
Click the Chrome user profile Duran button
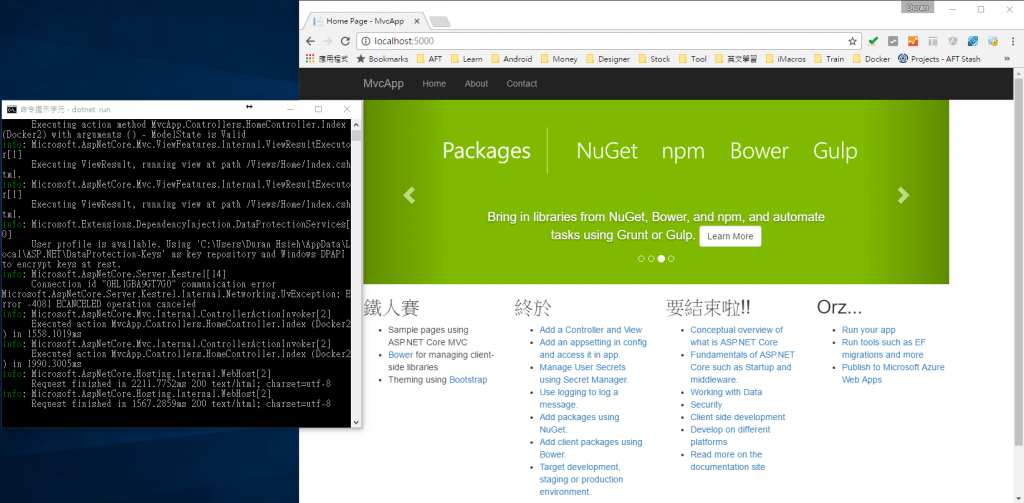point(918,8)
